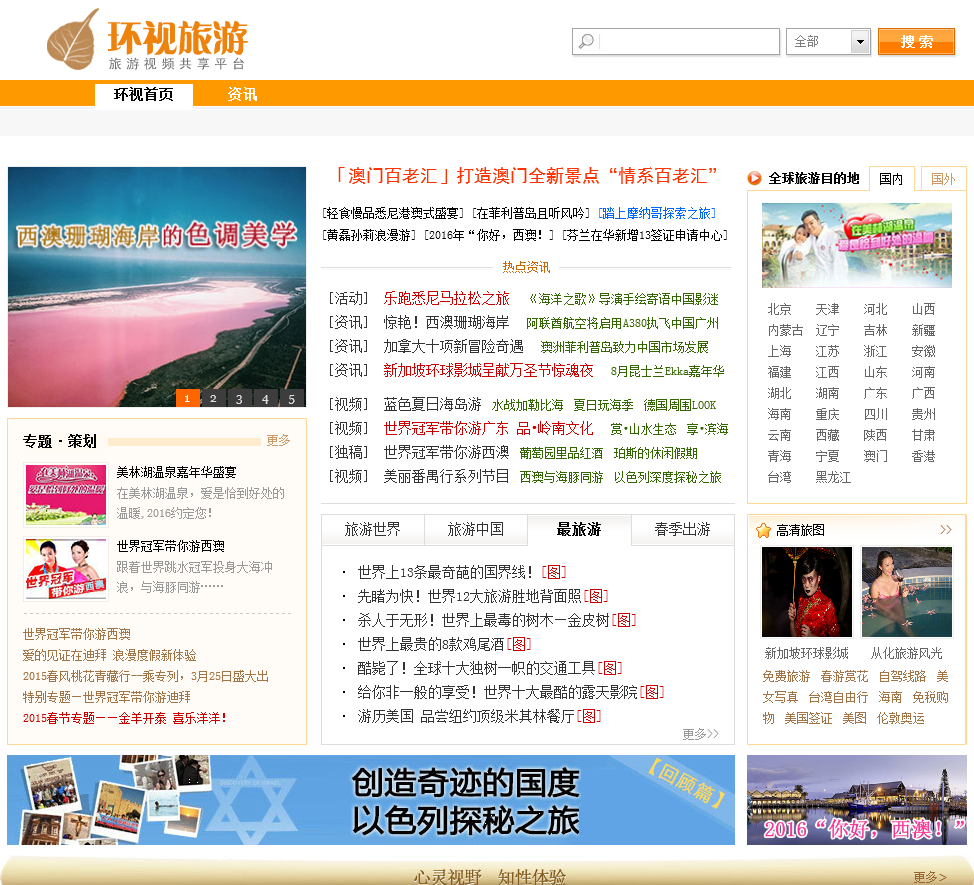Screen dimensions: 974x885
Task: Open the 环视首页 navigation tab
Action: [143, 94]
